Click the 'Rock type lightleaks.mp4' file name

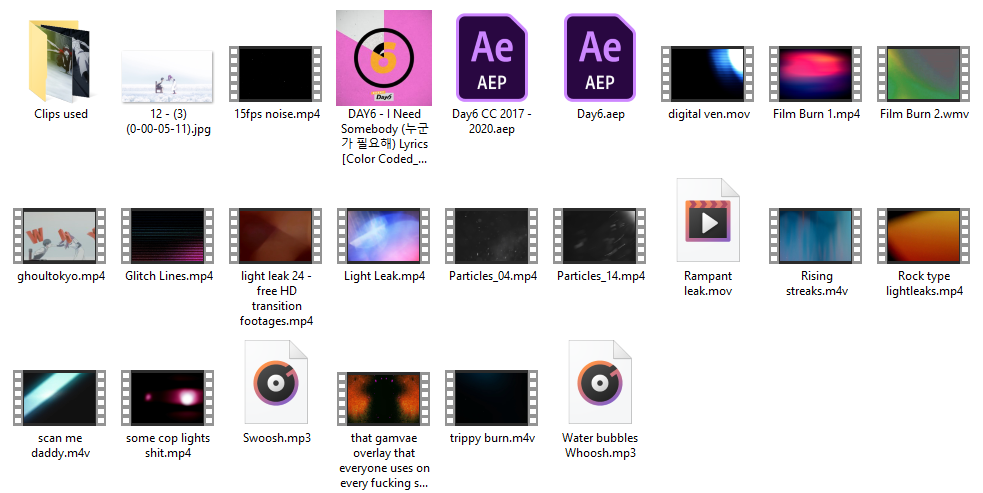pyautogui.click(x=924, y=284)
